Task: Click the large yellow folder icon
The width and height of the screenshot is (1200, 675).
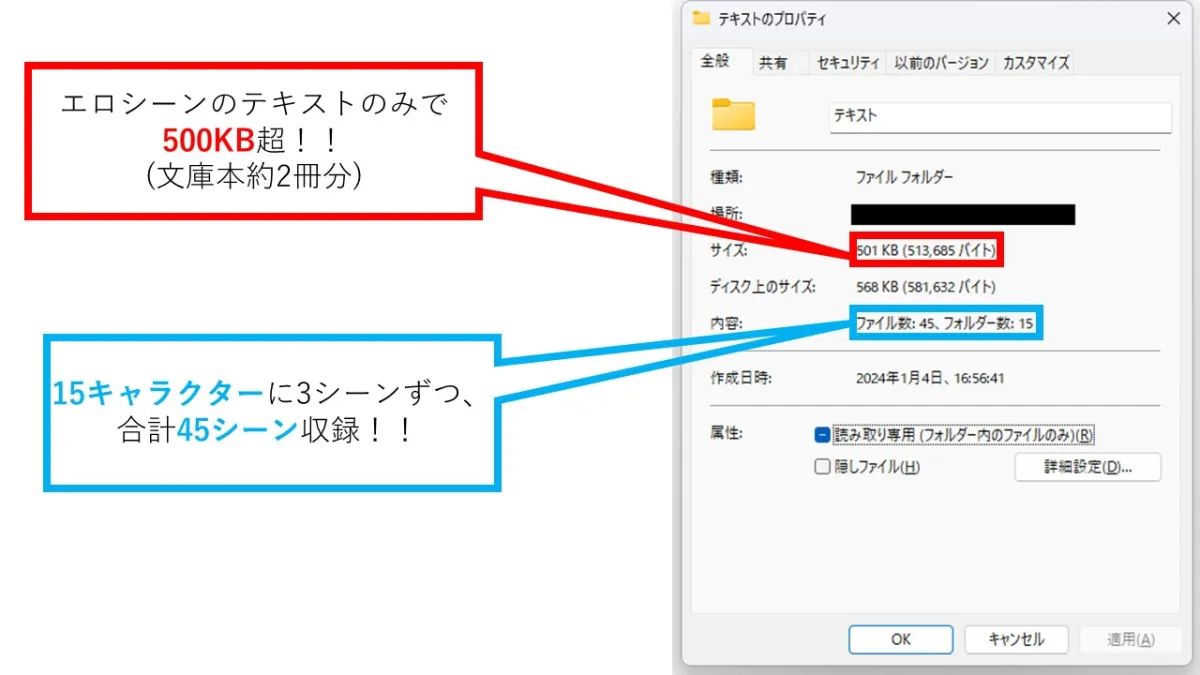Action: [x=733, y=115]
